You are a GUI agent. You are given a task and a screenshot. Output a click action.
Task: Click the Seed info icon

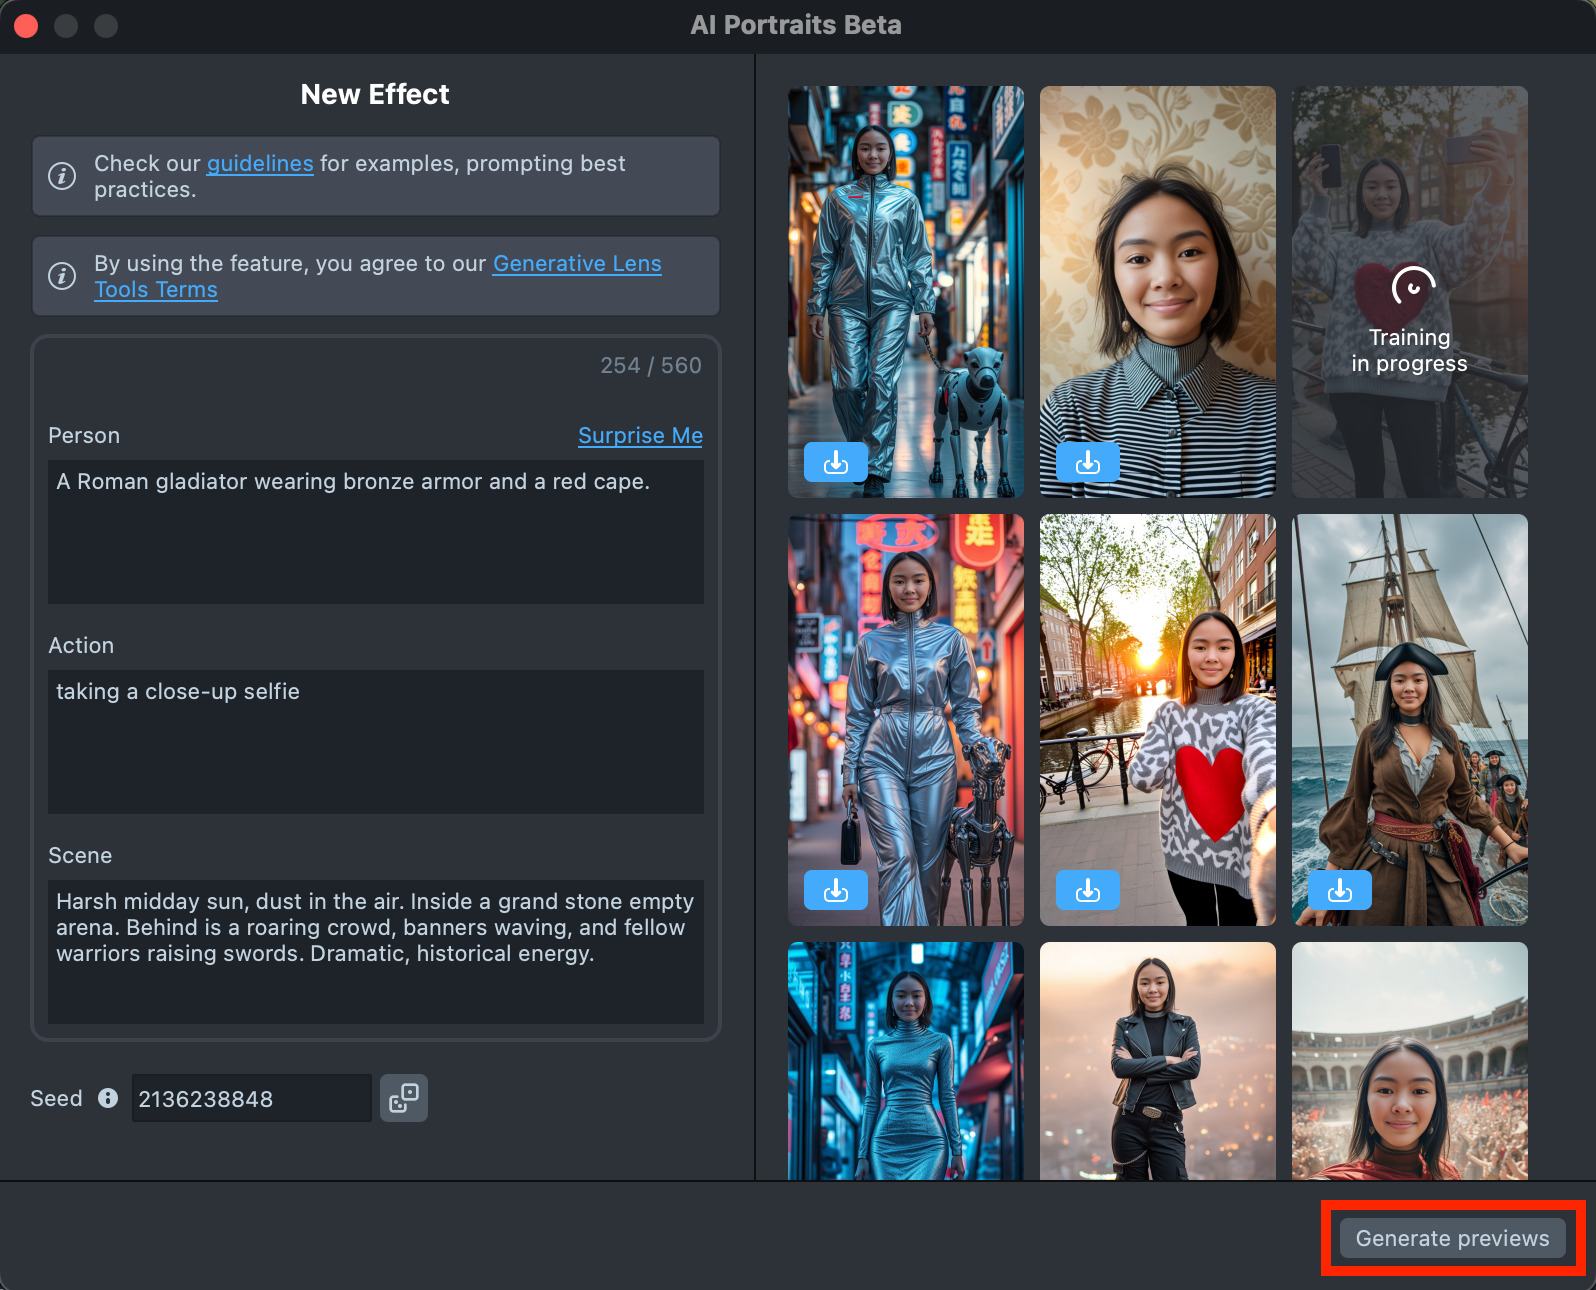coord(108,1098)
